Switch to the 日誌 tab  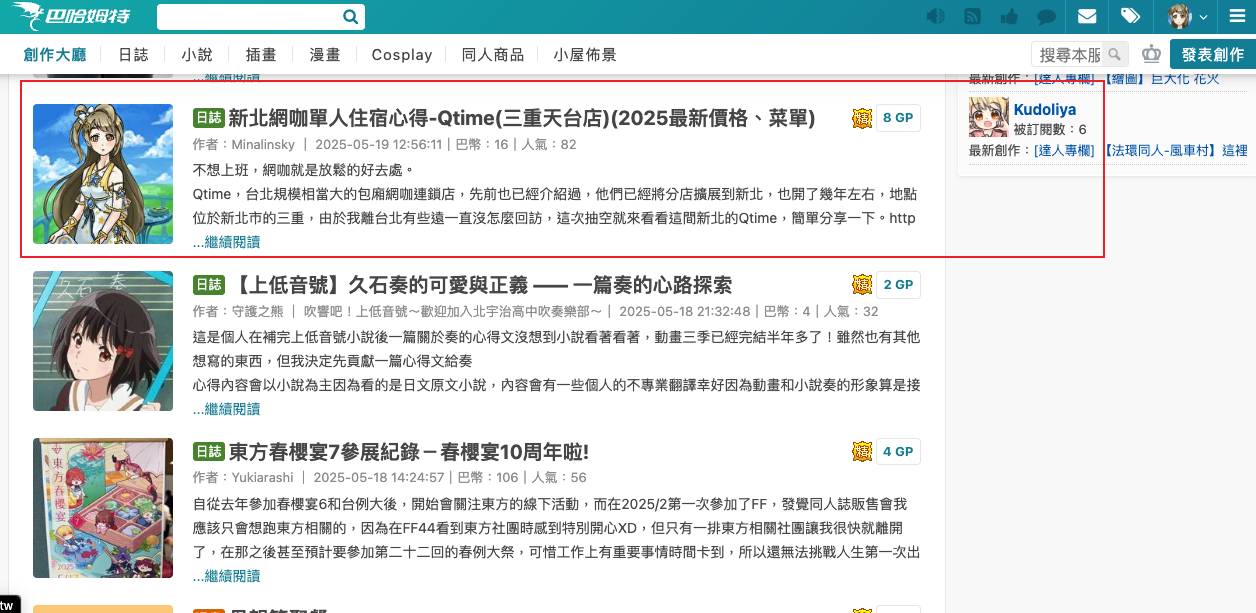[133, 55]
